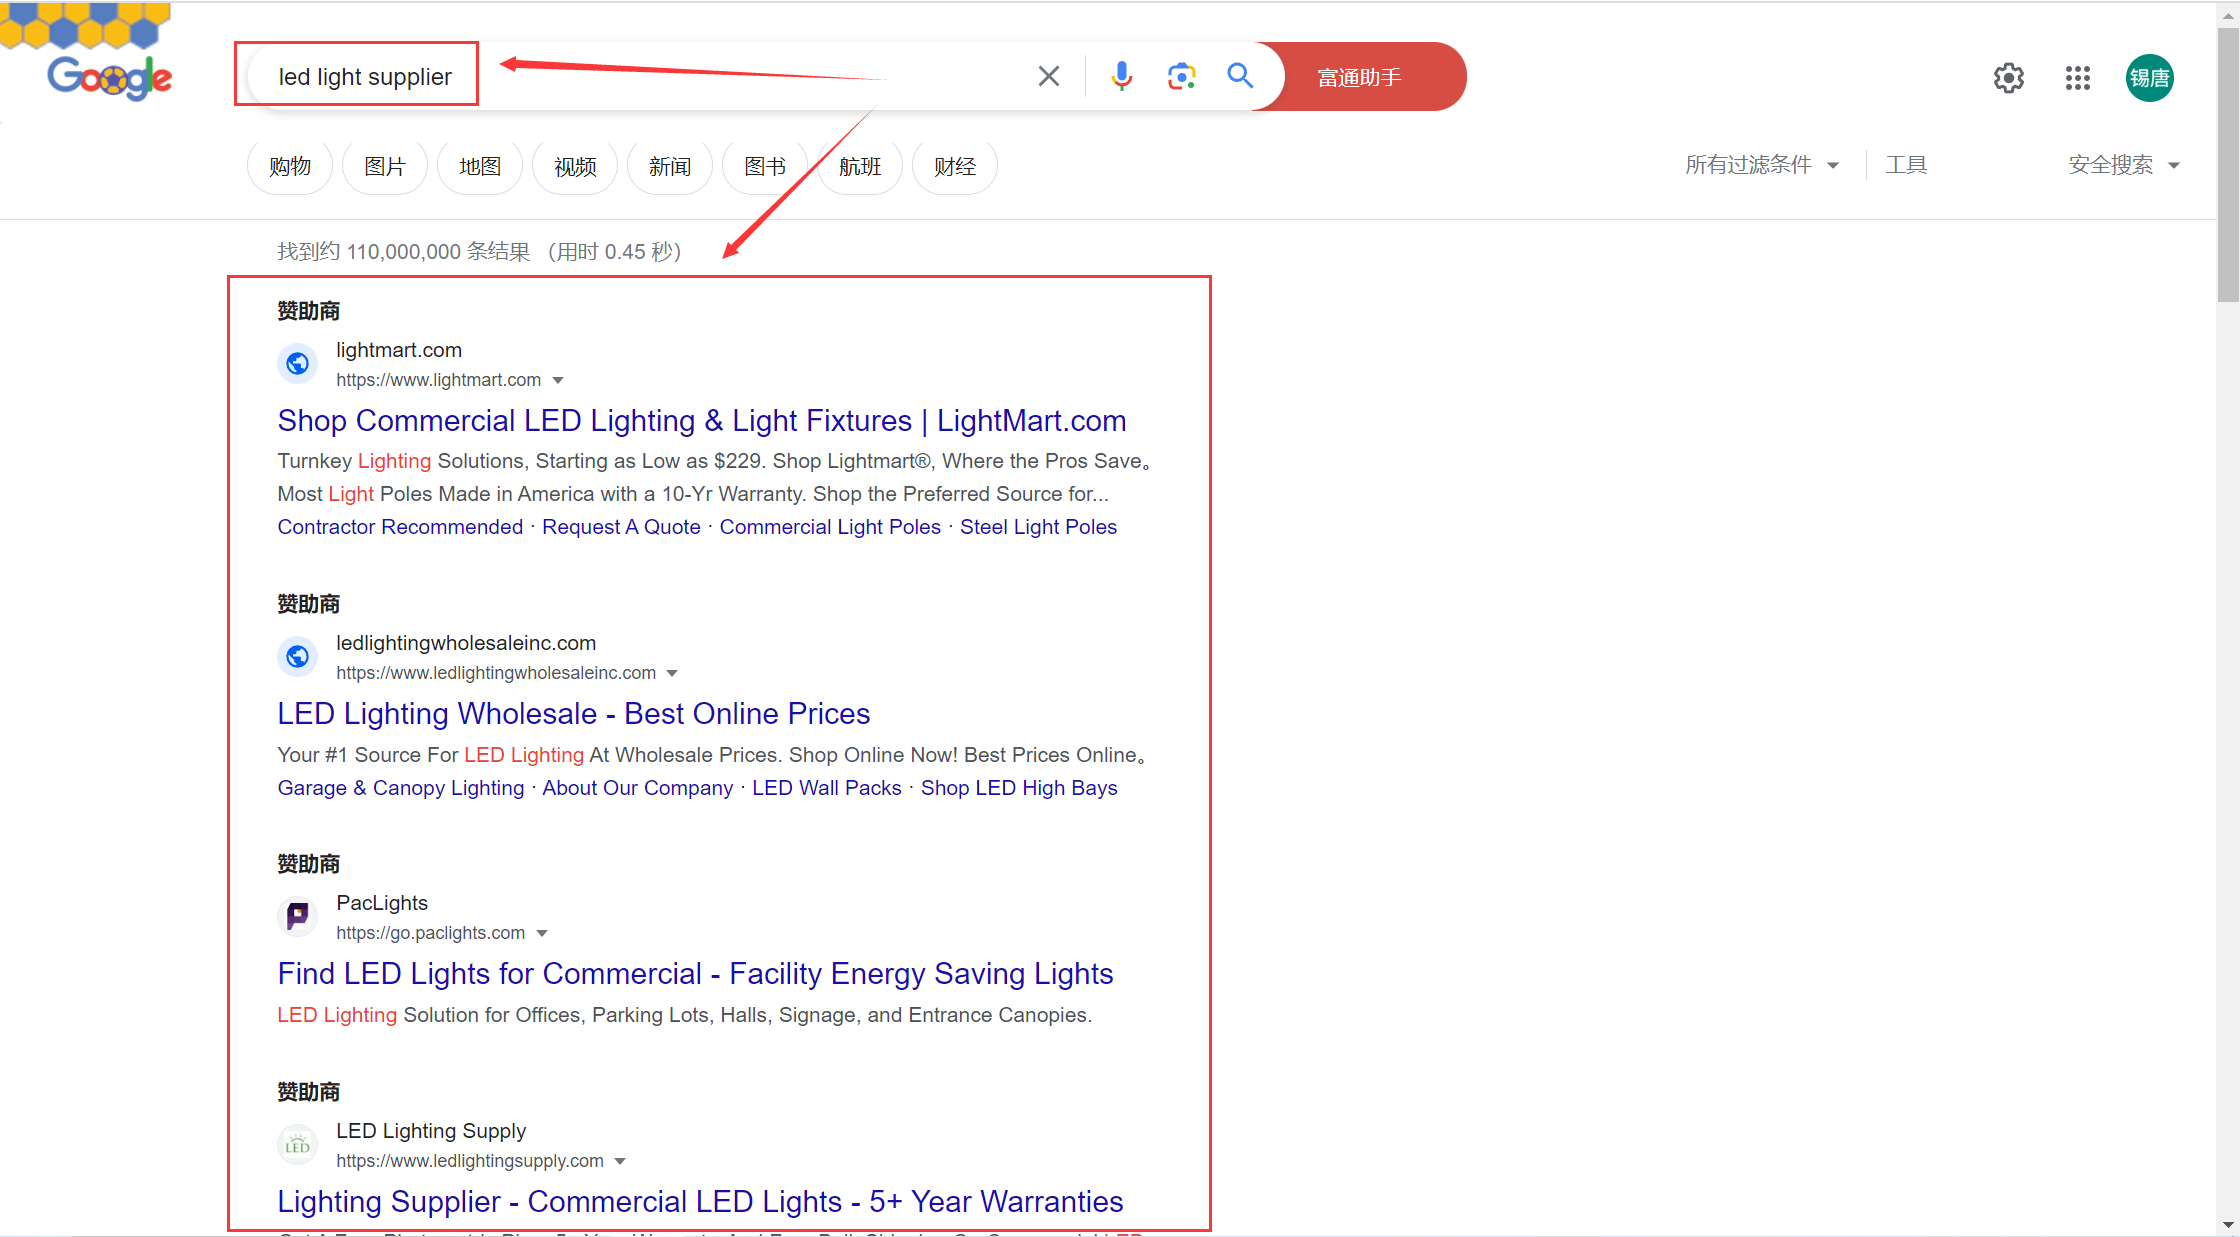Follow the About Our Company sitelink
The width and height of the screenshot is (2240, 1237).
638,788
